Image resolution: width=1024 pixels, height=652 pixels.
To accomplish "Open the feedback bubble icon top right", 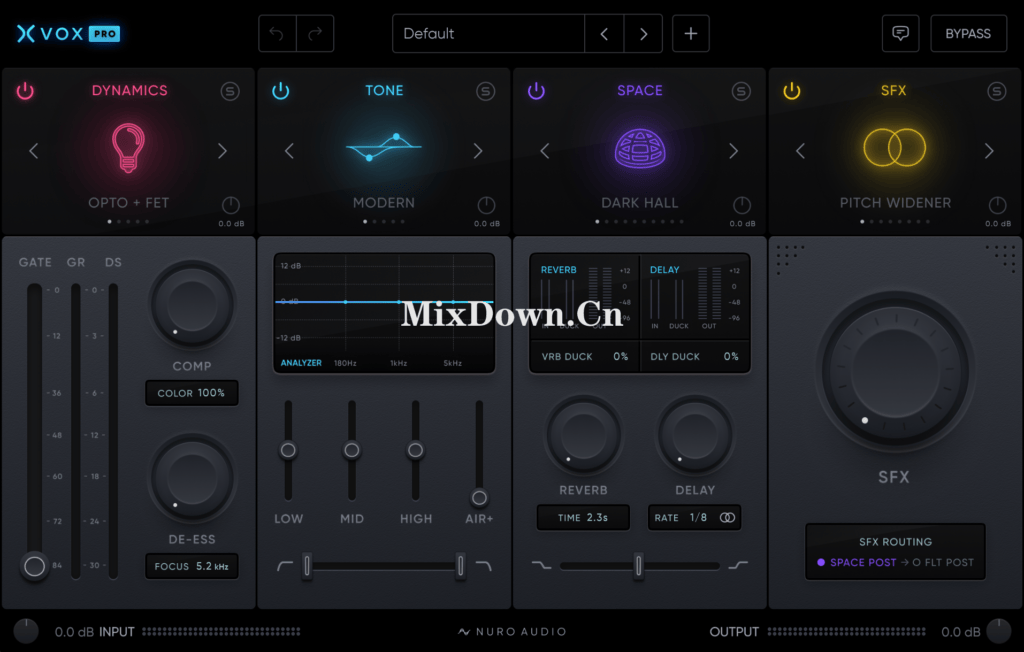I will coord(900,33).
